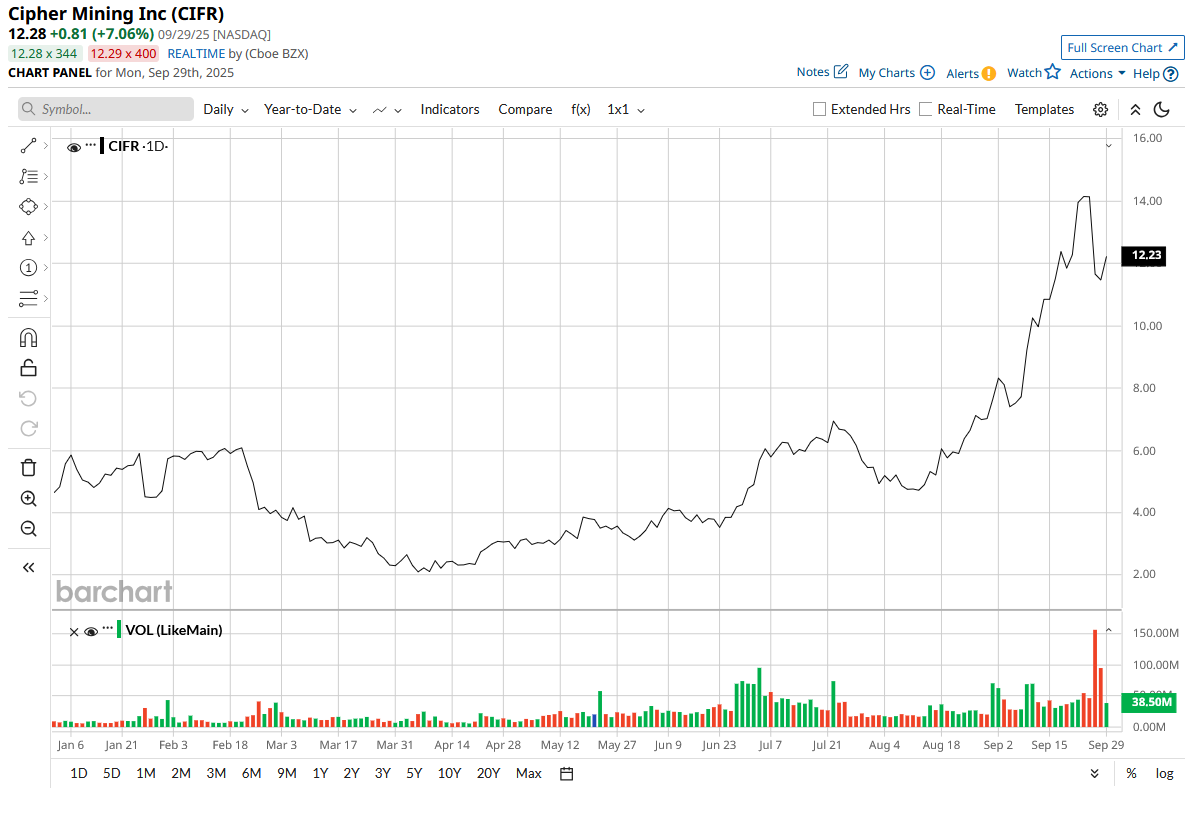Click the 12.23 current price label
This screenshot has height=825, width=1193.
(x=1144, y=255)
